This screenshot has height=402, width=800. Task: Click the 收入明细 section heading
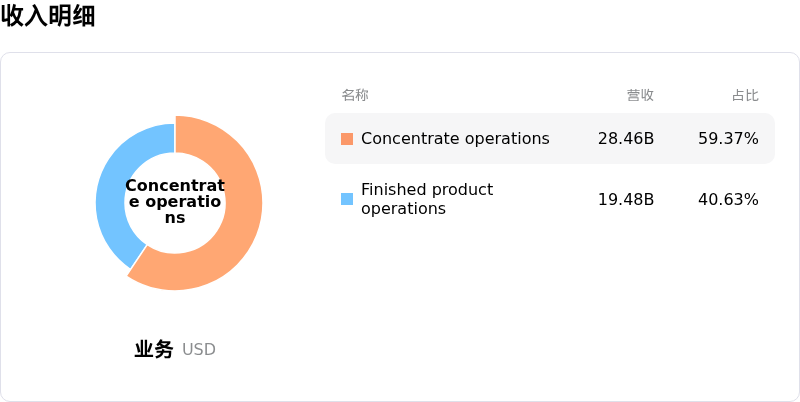click(48, 16)
